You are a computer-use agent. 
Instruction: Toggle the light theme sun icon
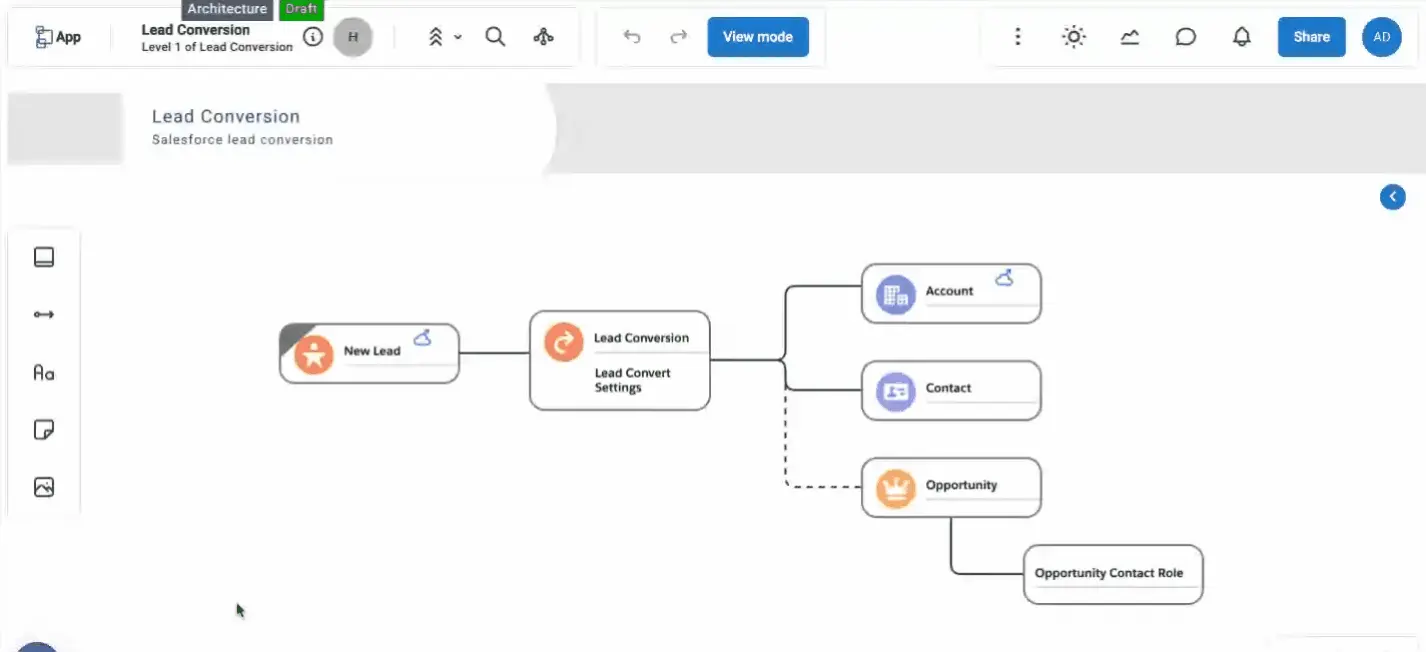[1073, 37]
